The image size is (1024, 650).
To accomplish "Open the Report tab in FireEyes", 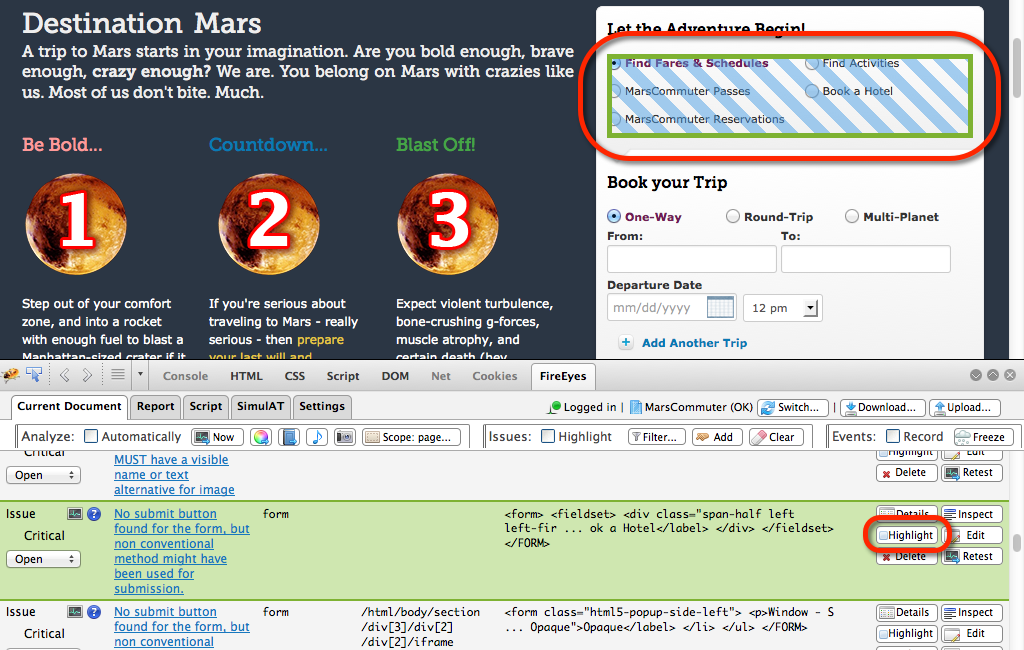I will click(x=155, y=406).
